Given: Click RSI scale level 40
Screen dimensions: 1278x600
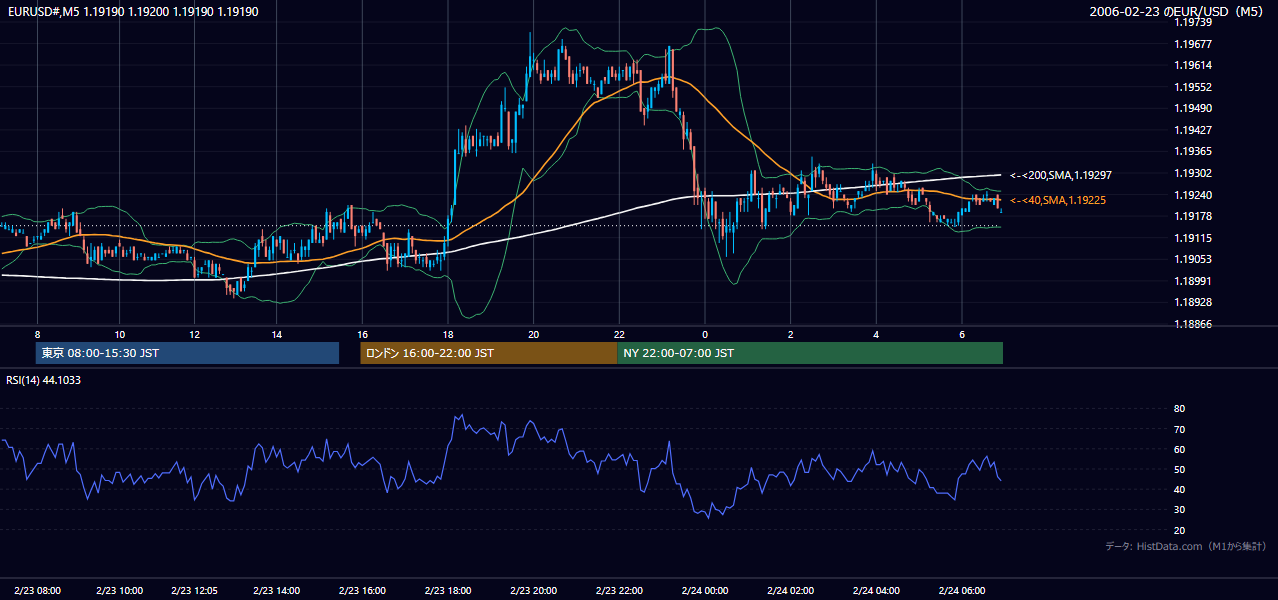Looking at the screenshot, I should (x=1179, y=489).
